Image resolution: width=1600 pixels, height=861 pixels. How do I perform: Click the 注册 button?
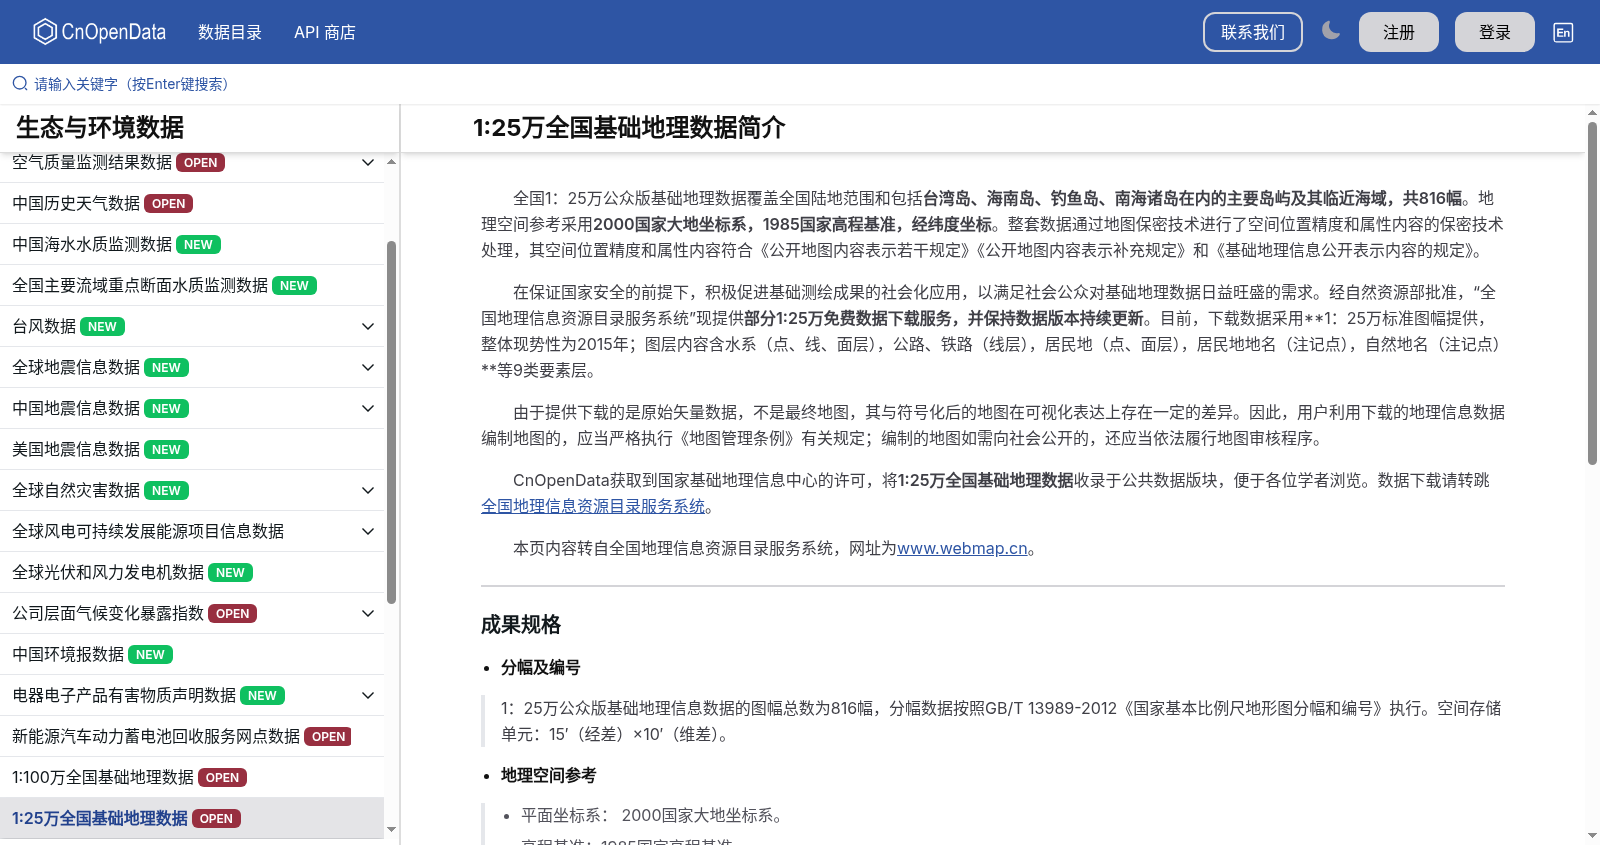pos(1399,32)
